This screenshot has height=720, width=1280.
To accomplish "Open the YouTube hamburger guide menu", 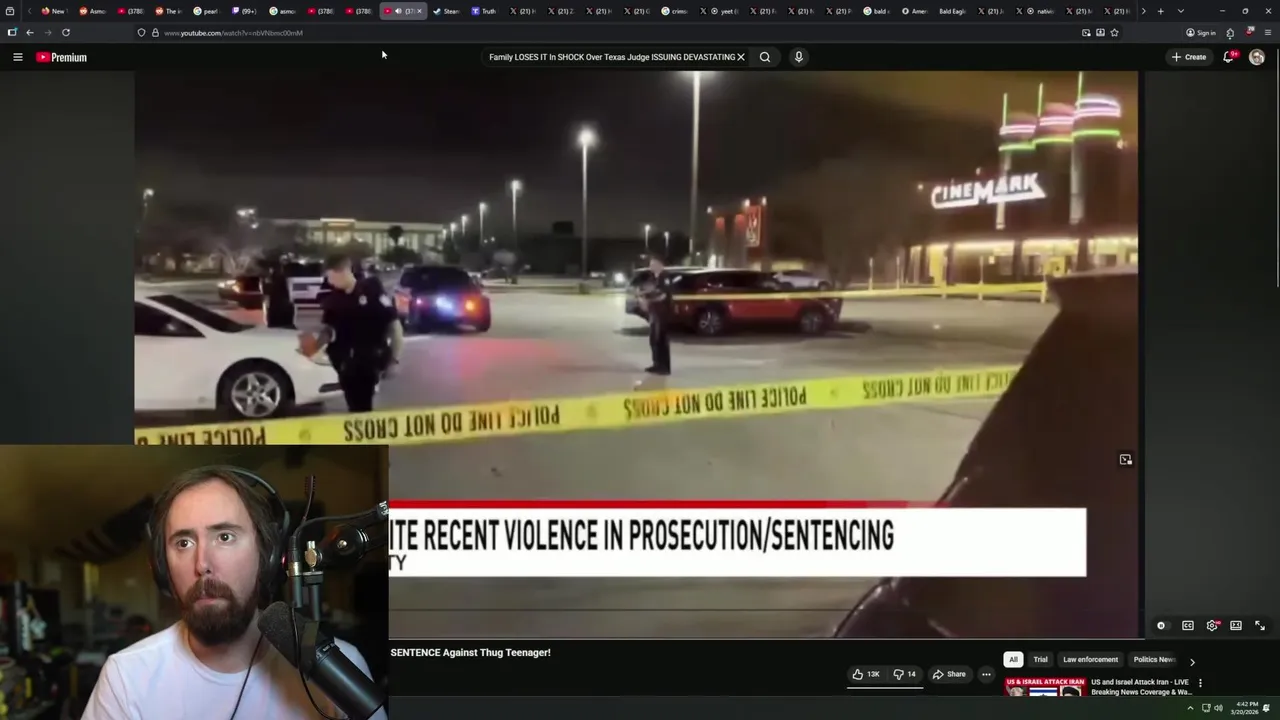I will coord(17,57).
